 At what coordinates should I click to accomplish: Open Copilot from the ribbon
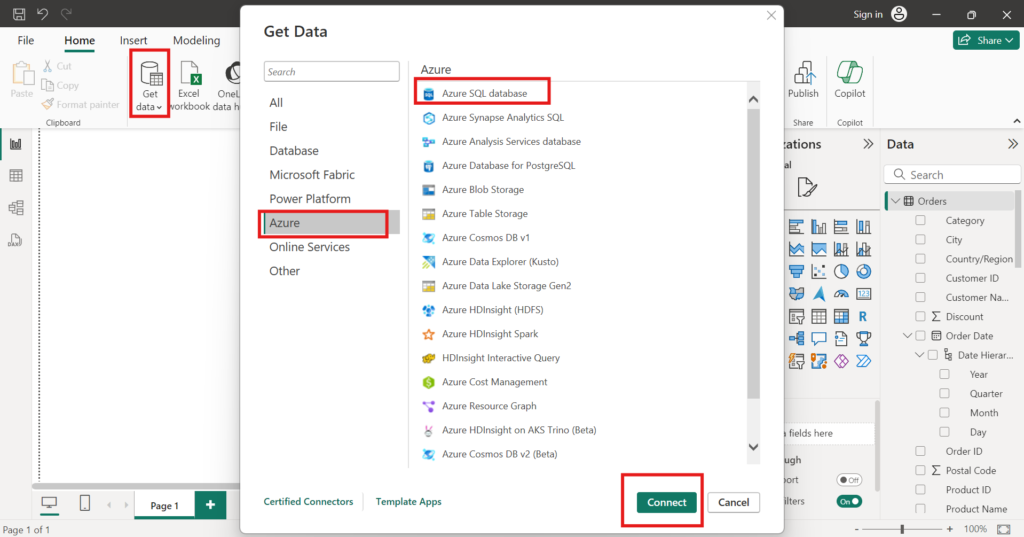coord(850,80)
